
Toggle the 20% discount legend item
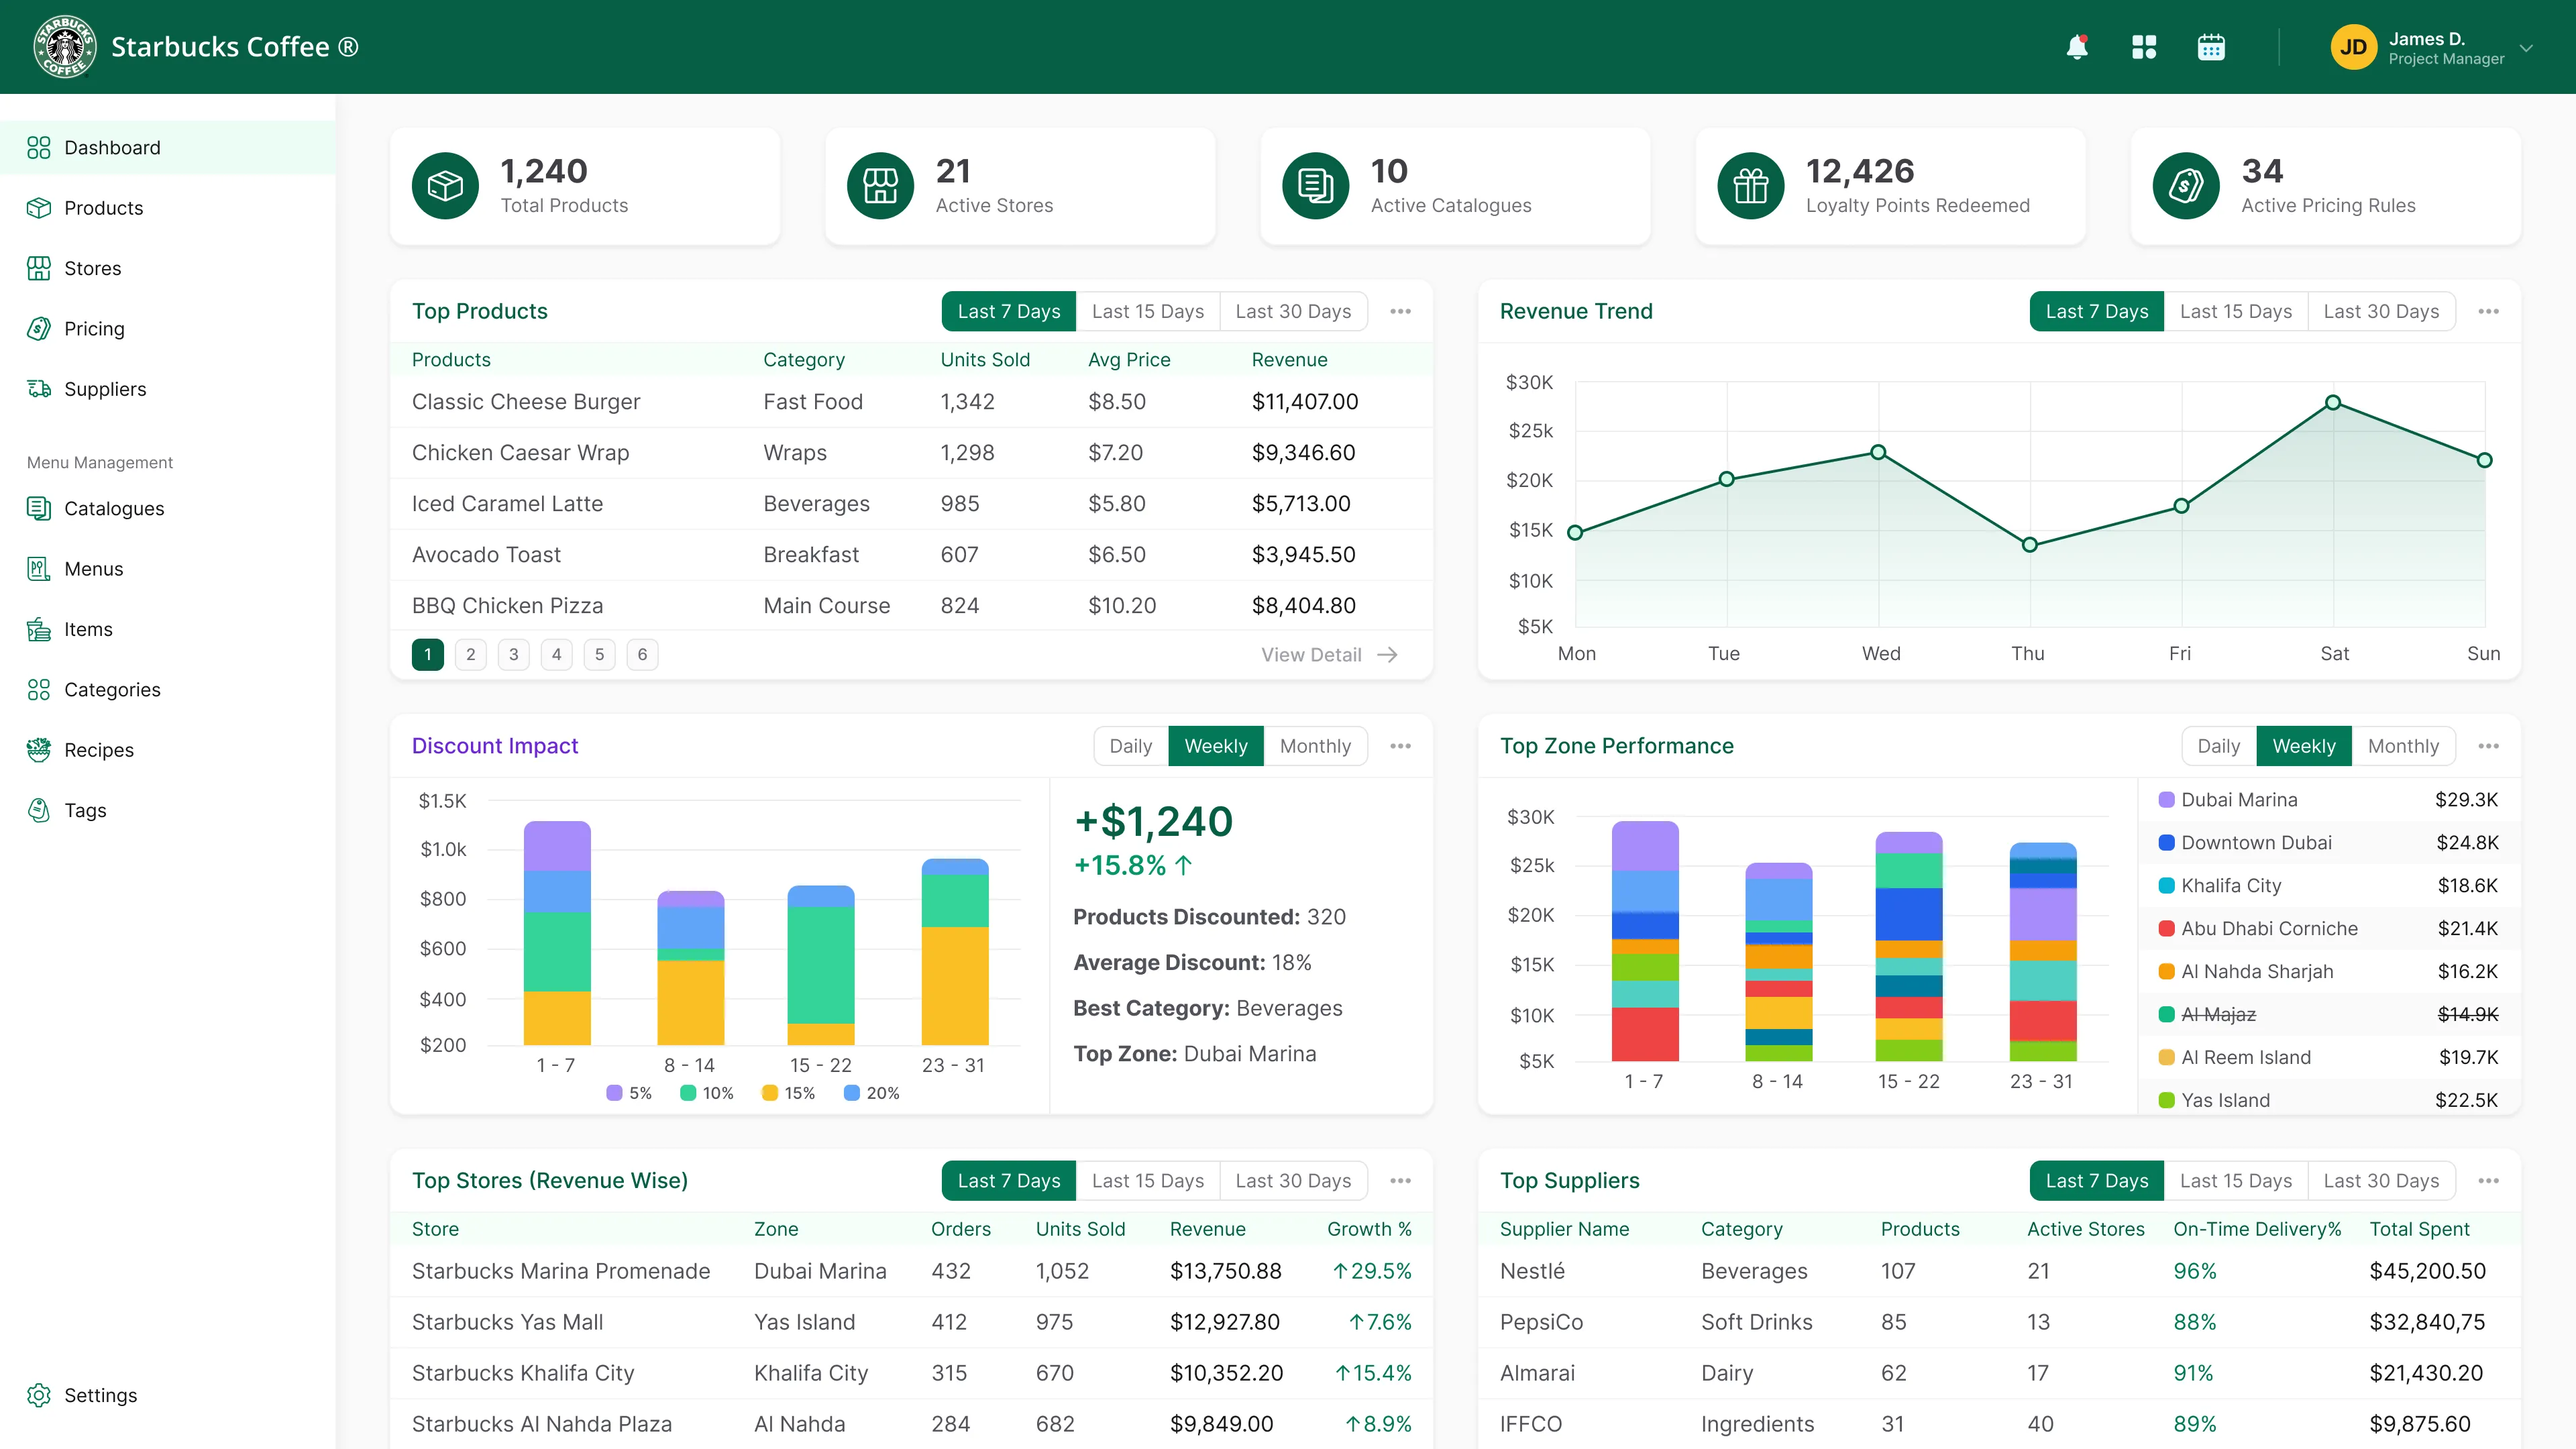coord(872,1093)
